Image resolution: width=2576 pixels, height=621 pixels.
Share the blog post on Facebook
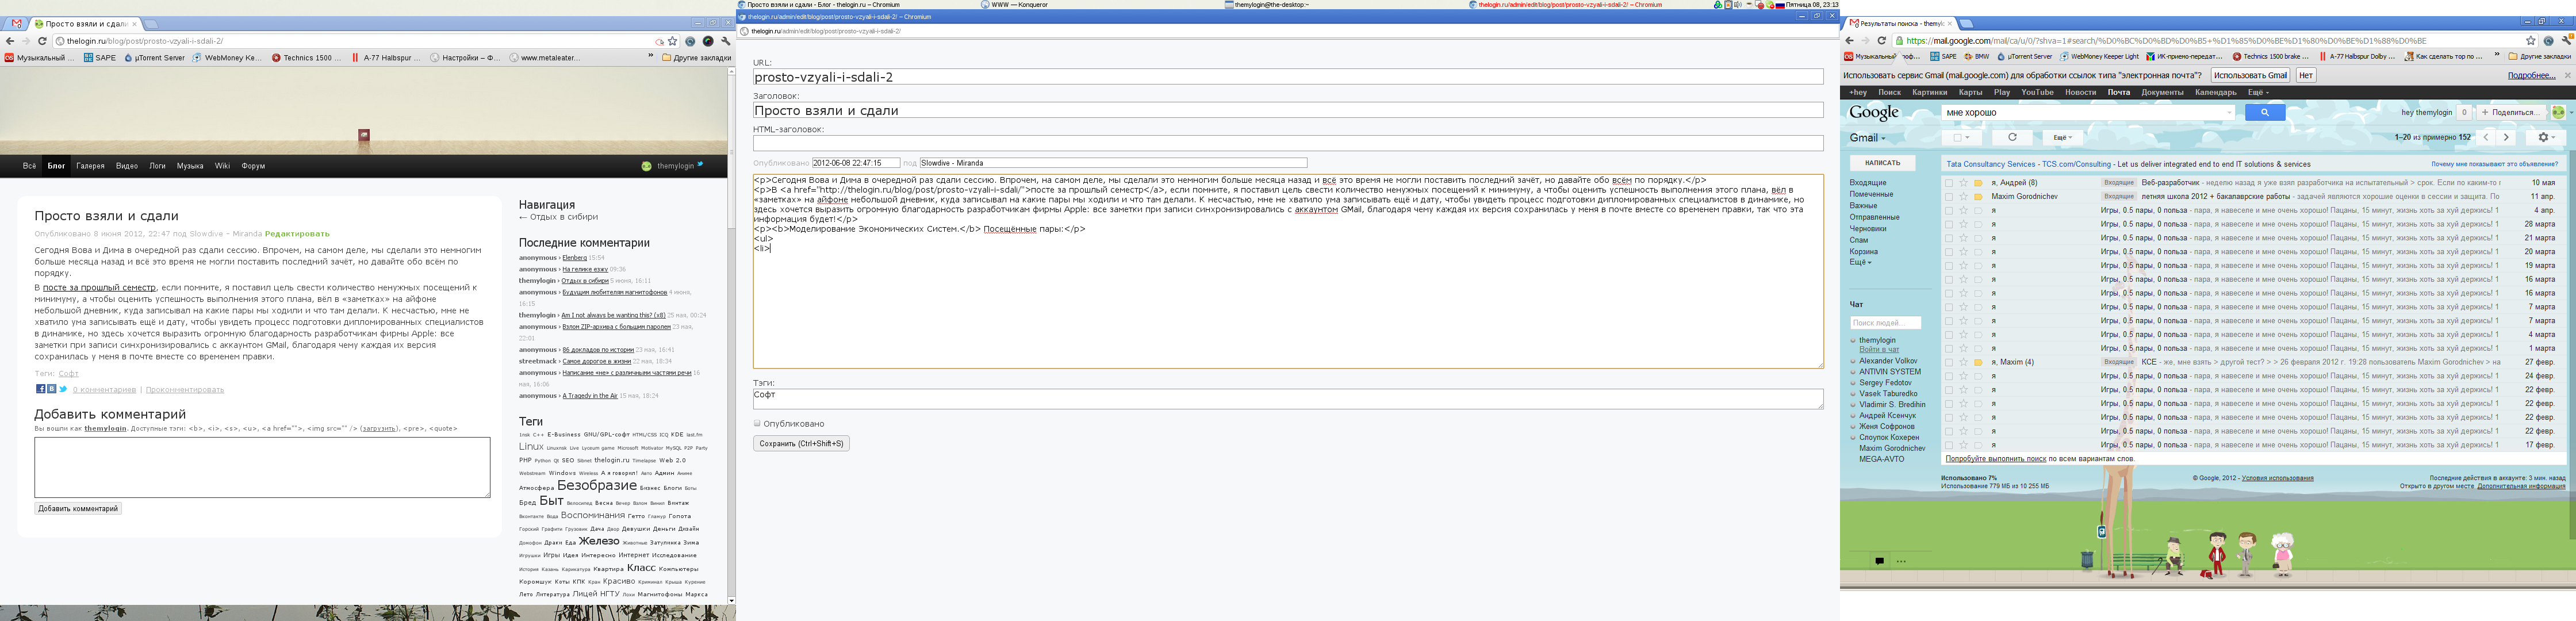point(41,389)
